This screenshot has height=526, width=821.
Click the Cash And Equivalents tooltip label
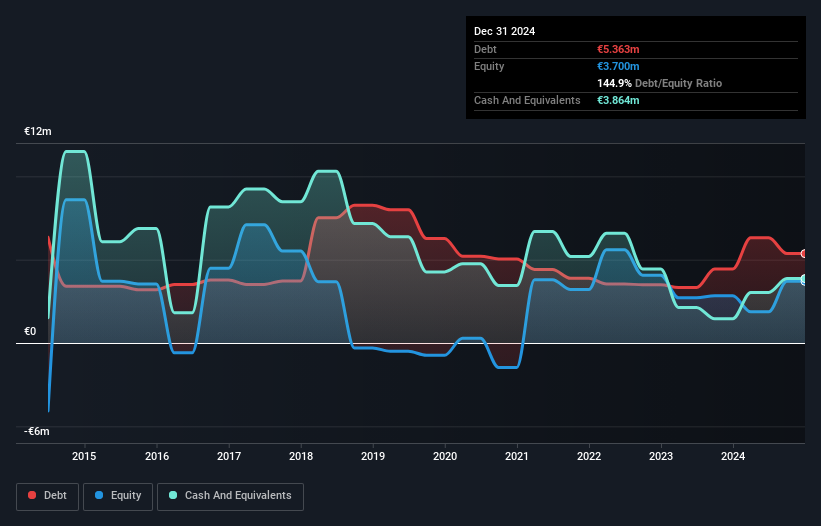527,100
